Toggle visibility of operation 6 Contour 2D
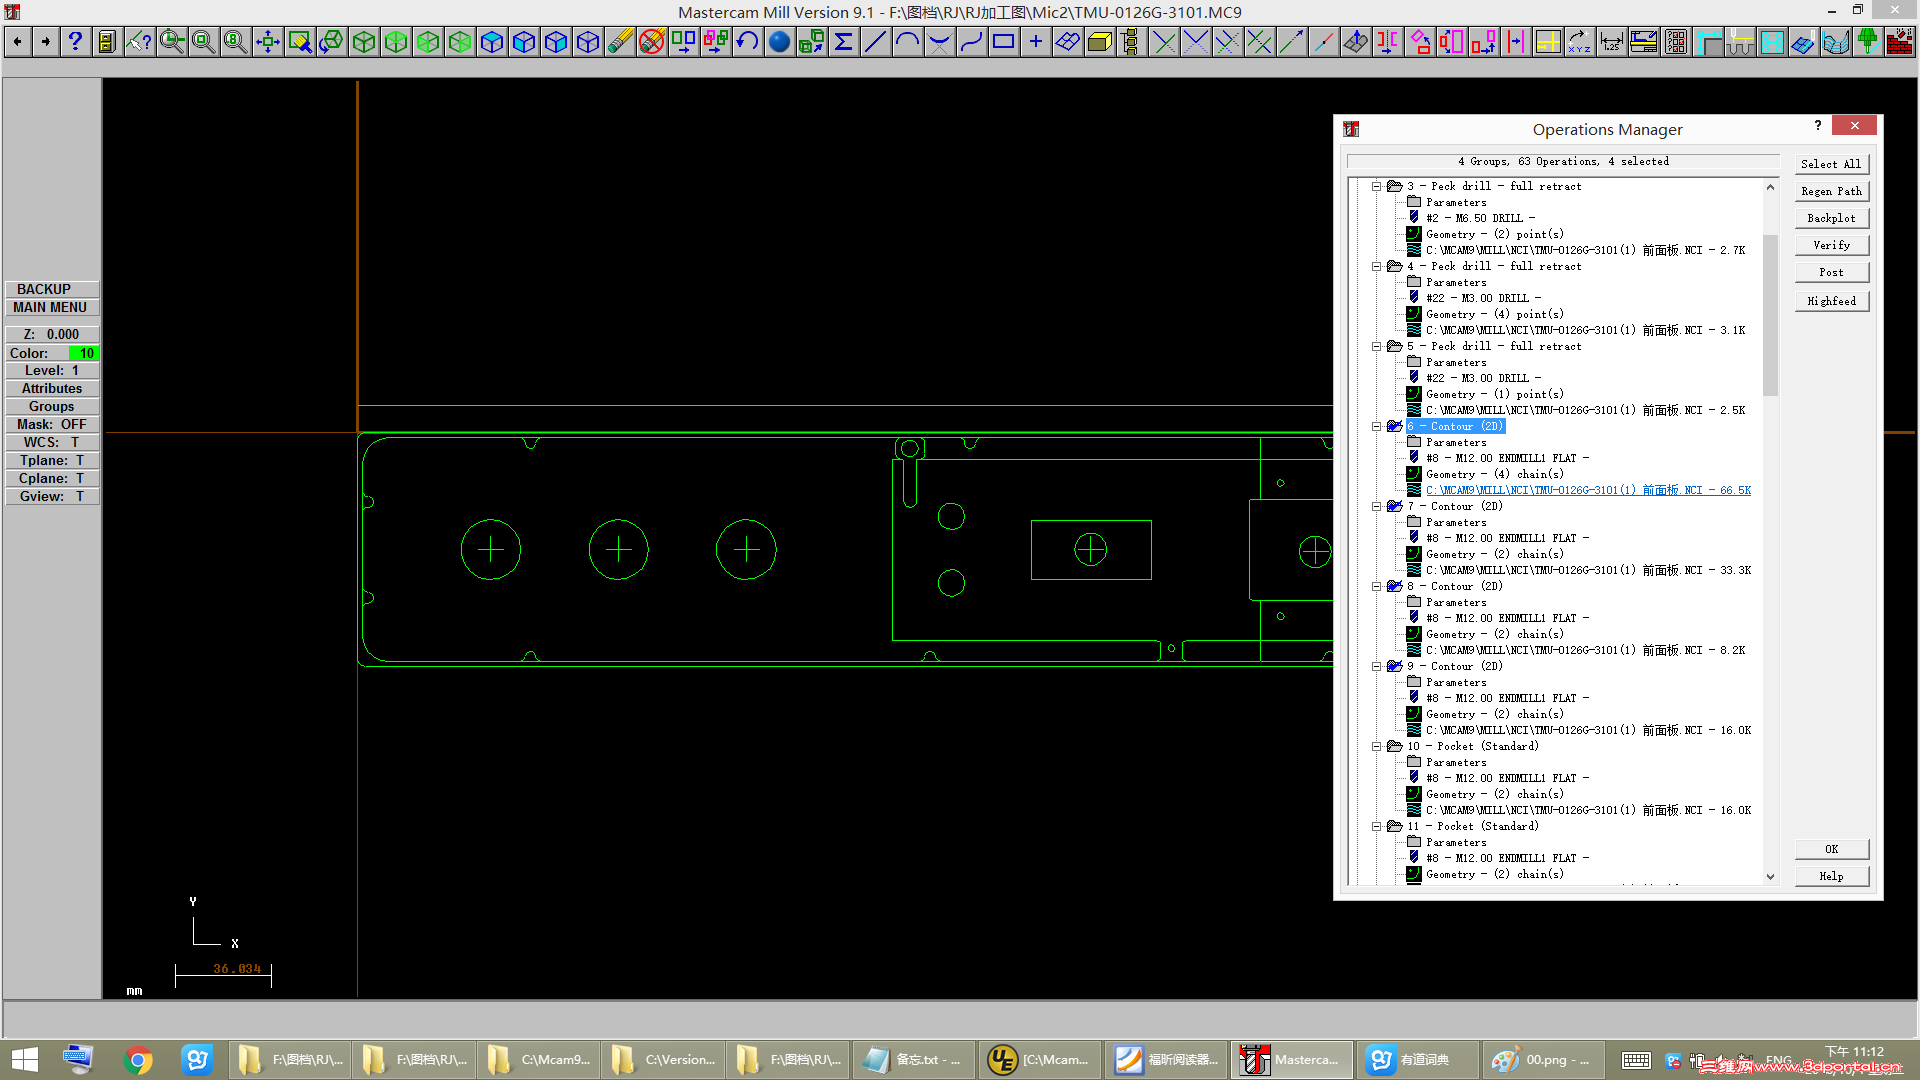This screenshot has height=1080, width=1920. [1396, 425]
